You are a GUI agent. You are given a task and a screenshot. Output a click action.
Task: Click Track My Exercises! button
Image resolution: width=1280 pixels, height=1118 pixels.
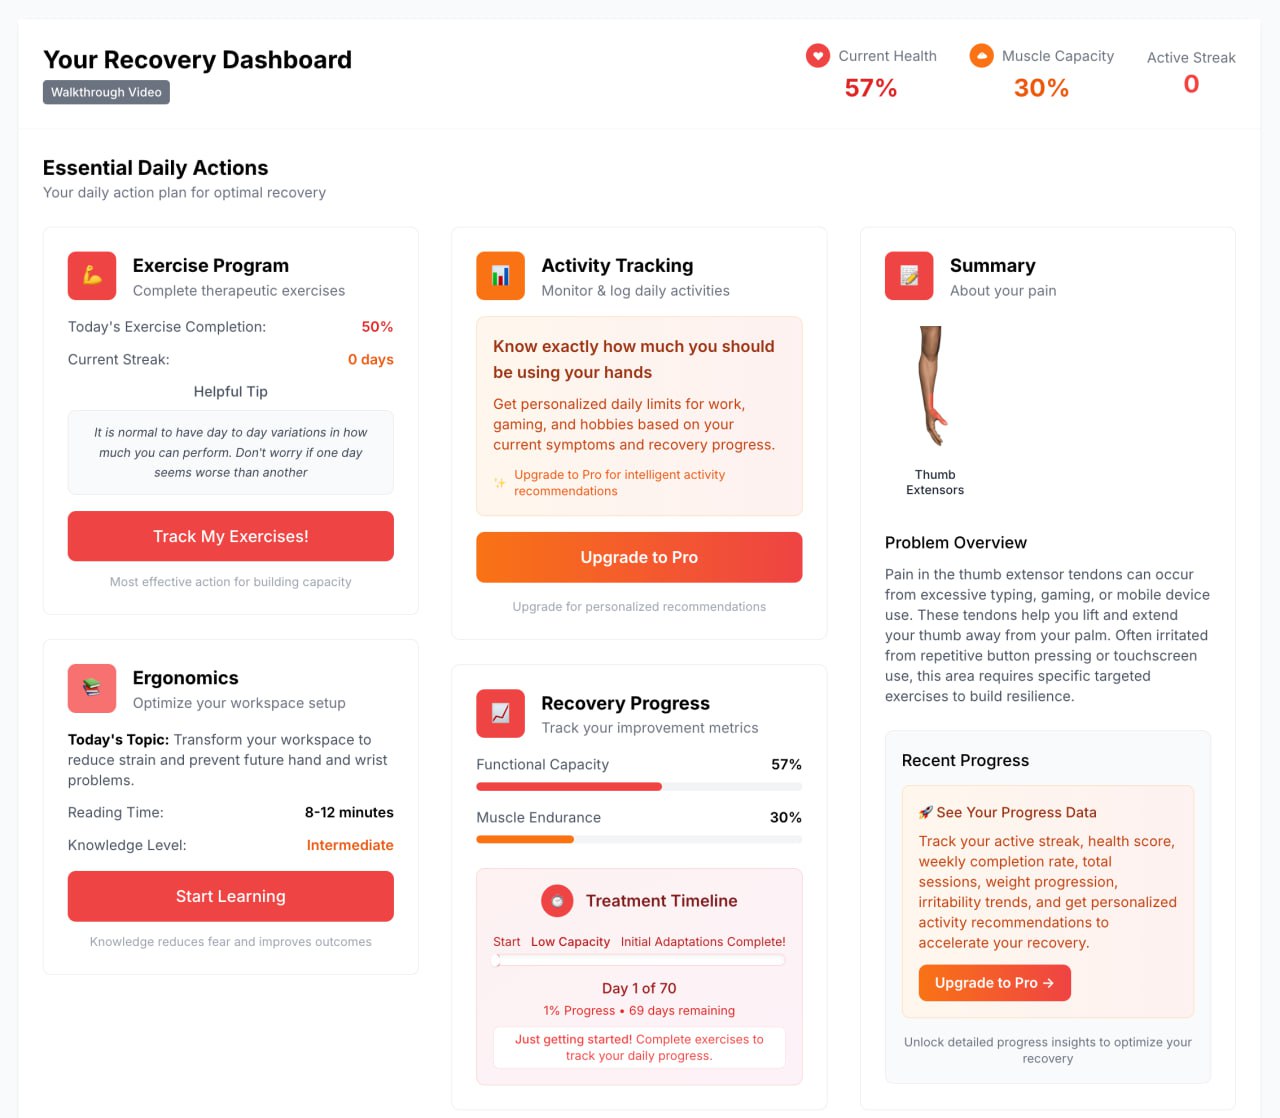coord(231,536)
